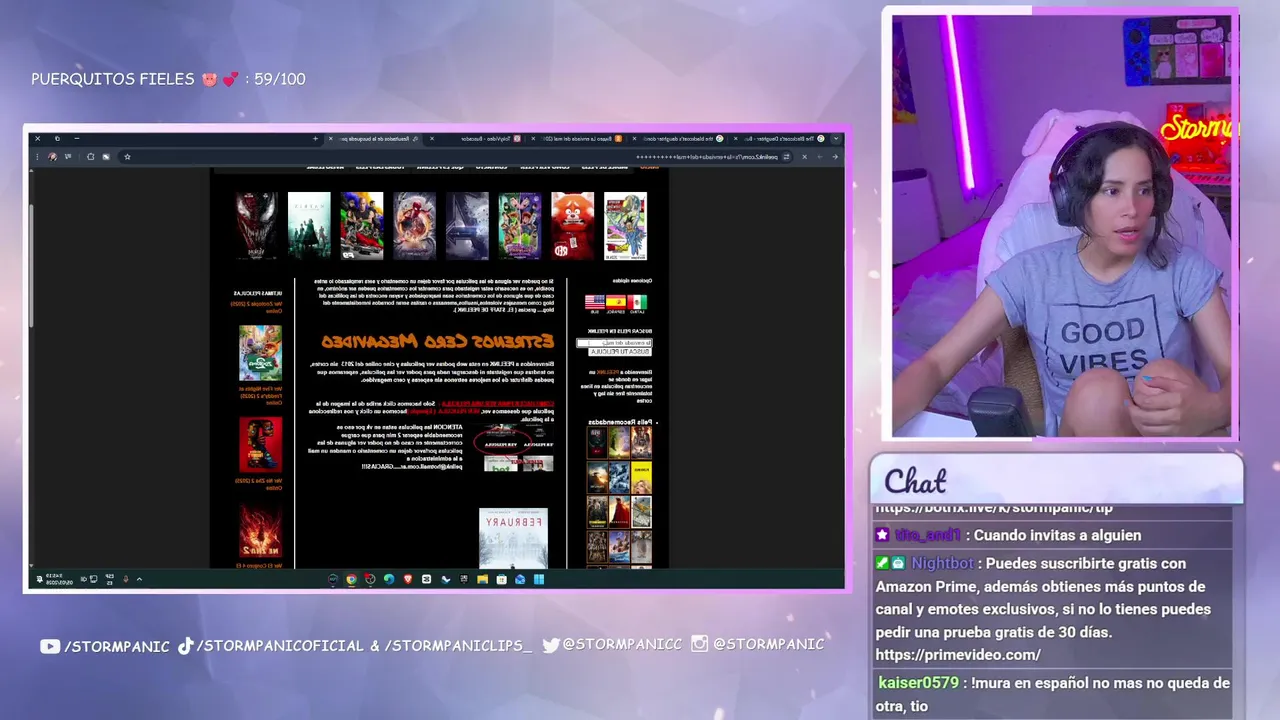This screenshot has width=1280, height=720.
Task: Open the Google Chrome taskbar icon
Action: point(351,579)
